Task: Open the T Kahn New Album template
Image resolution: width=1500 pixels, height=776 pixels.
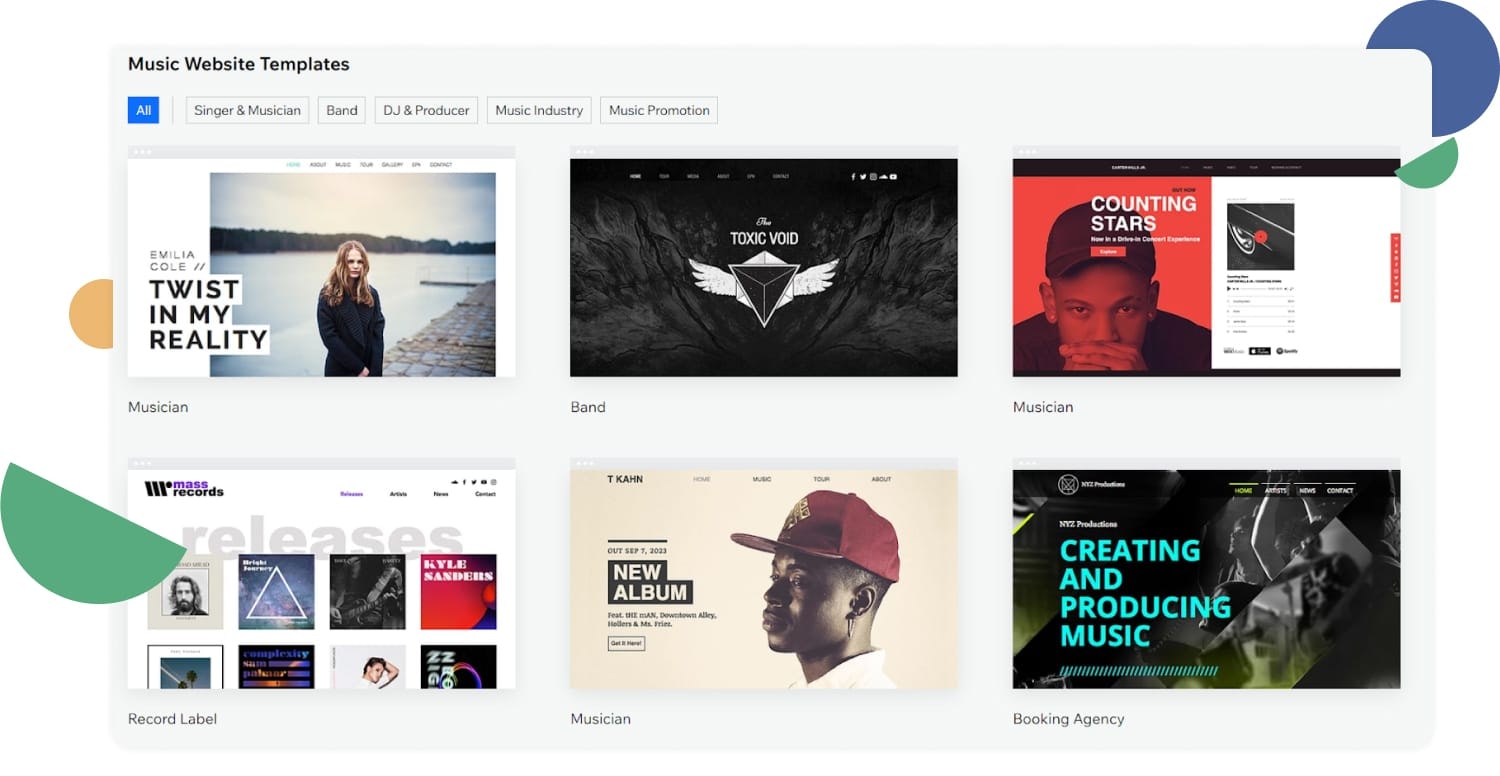Action: point(764,579)
